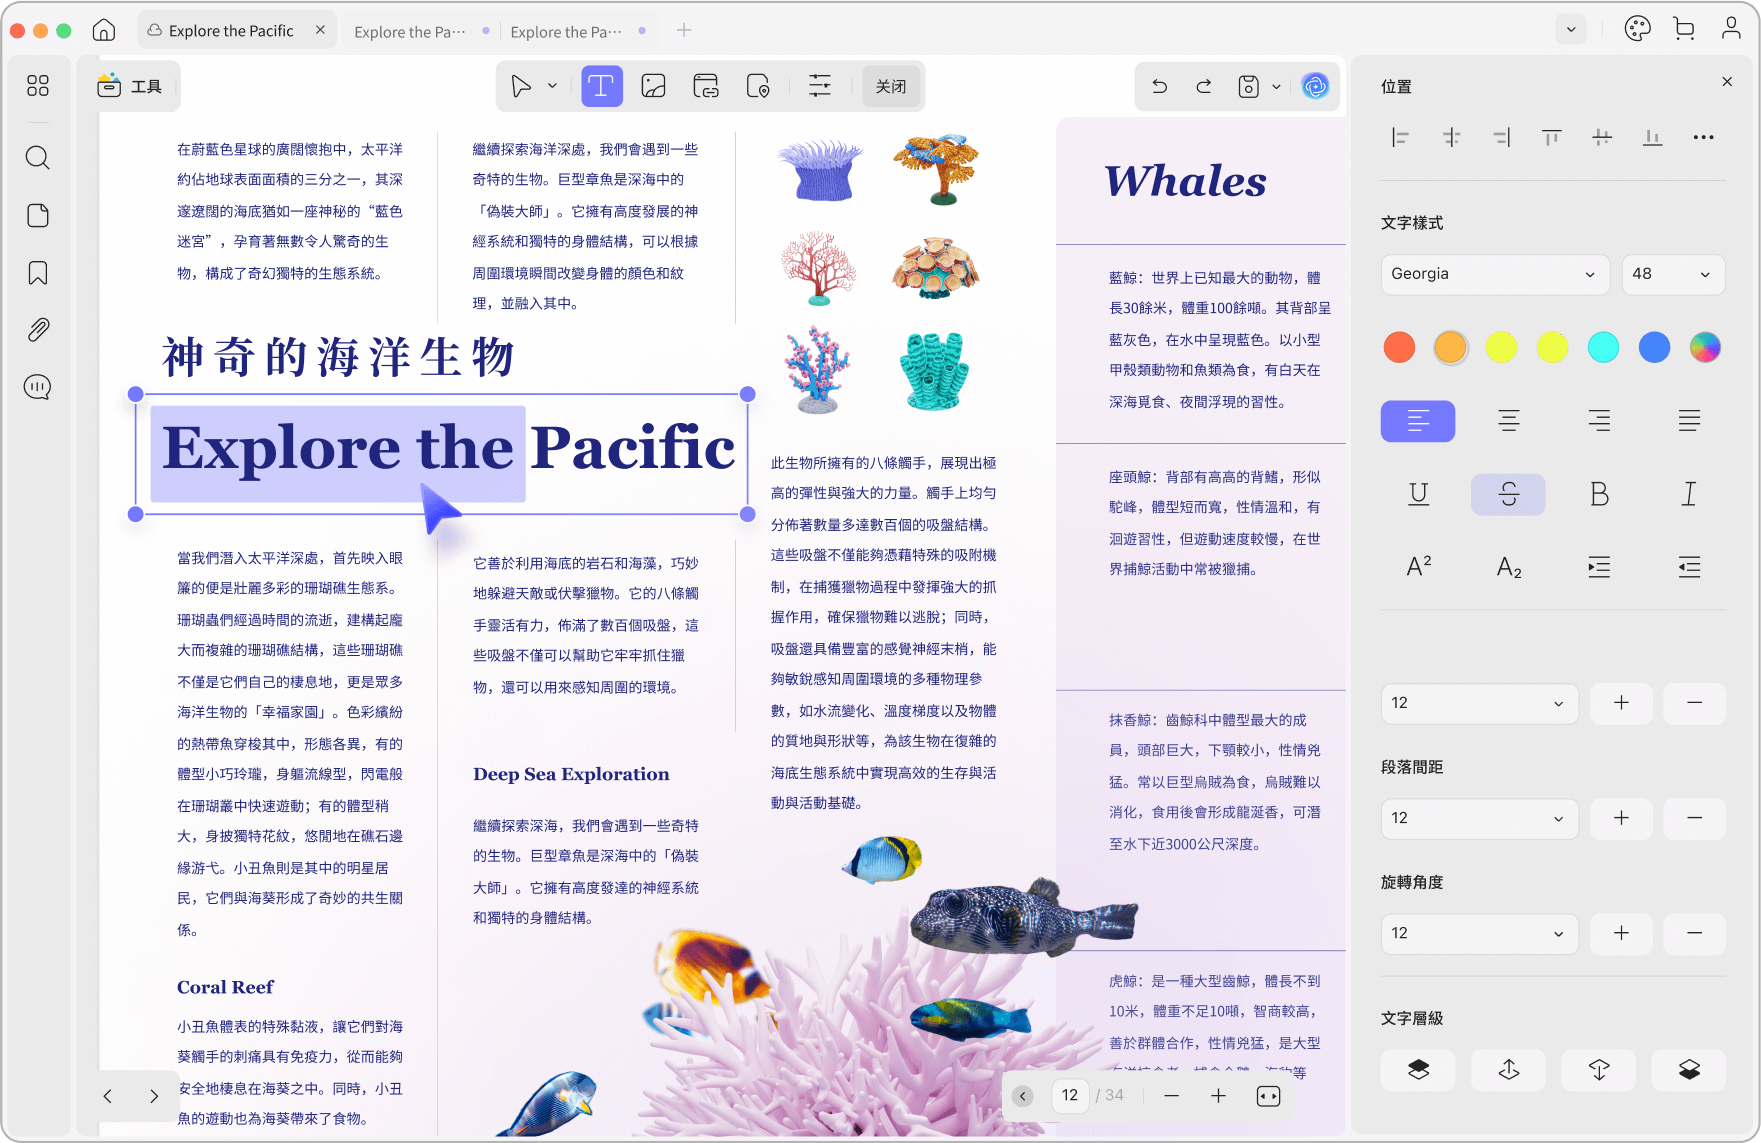Open the rainbow custom color picker
Screen dimensions: 1761x1143
(1705, 347)
